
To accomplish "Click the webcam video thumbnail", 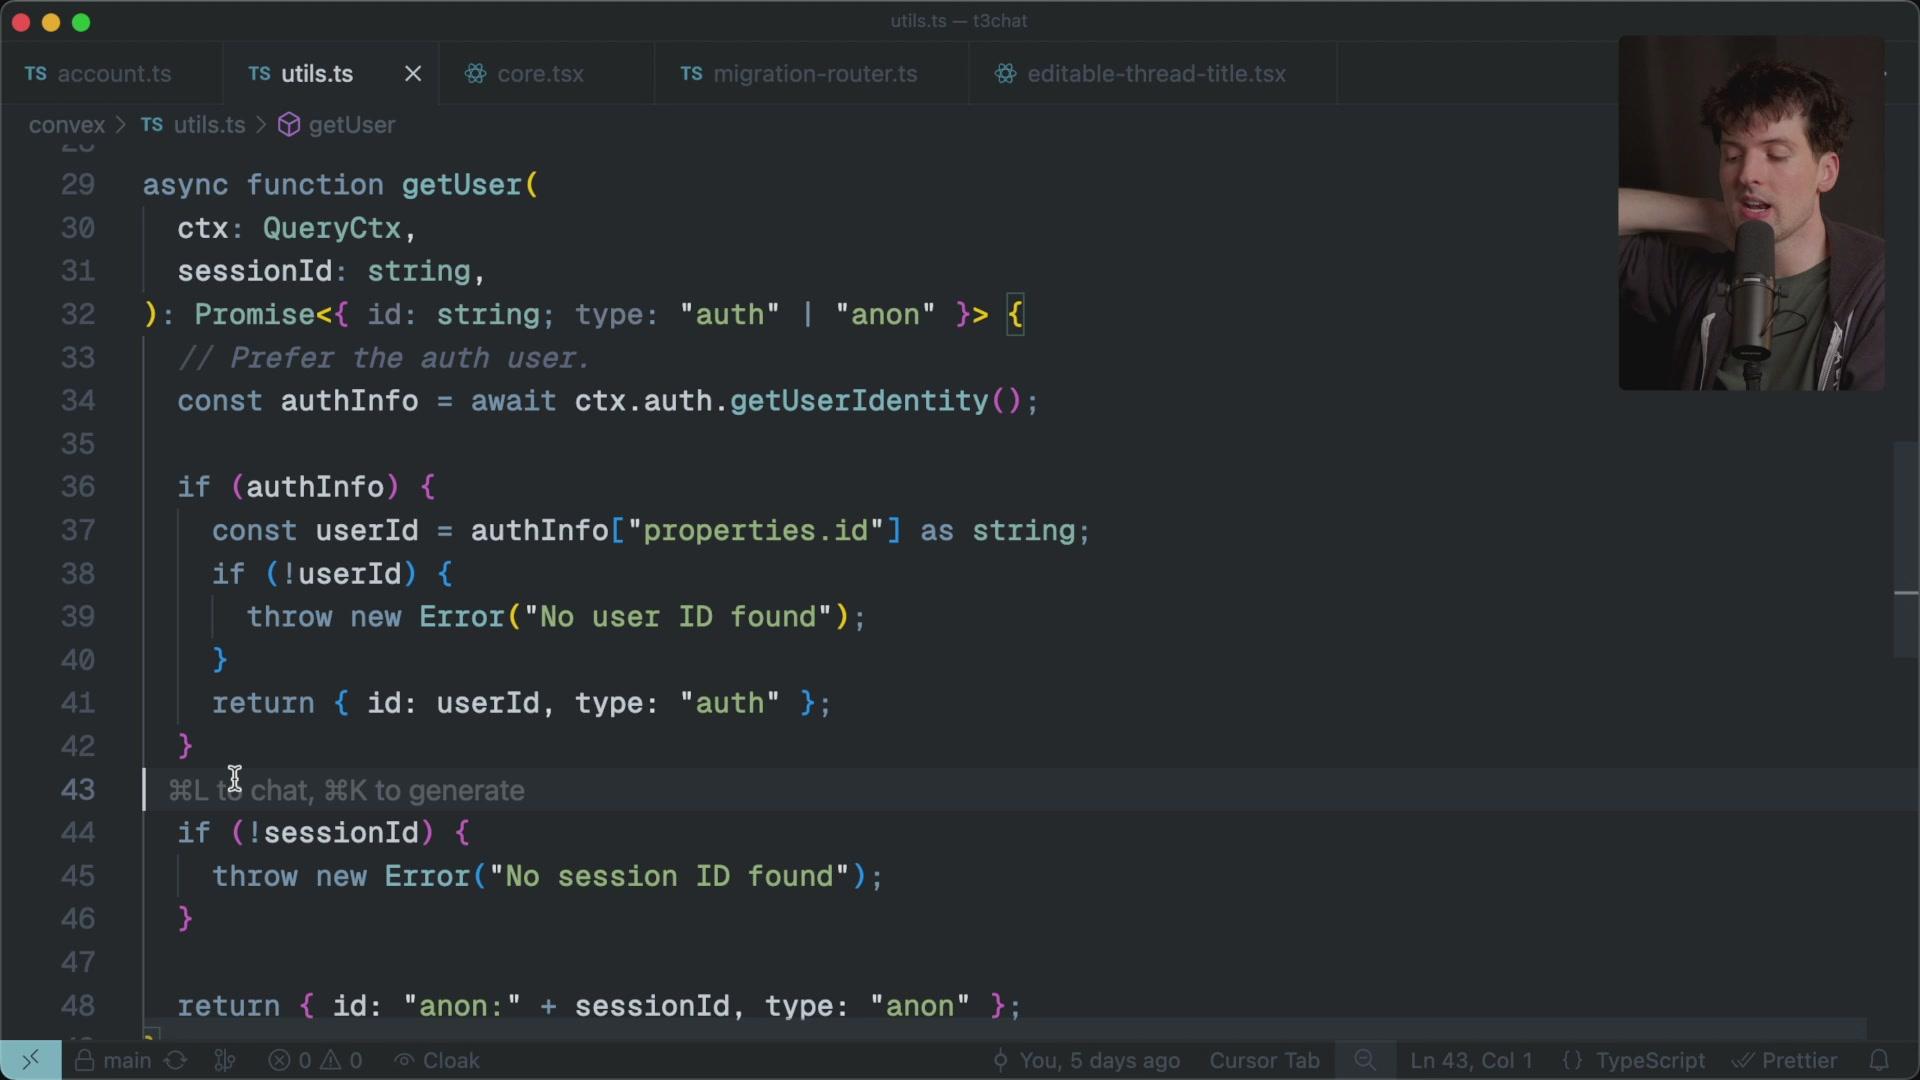I will tap(1751, 213).
